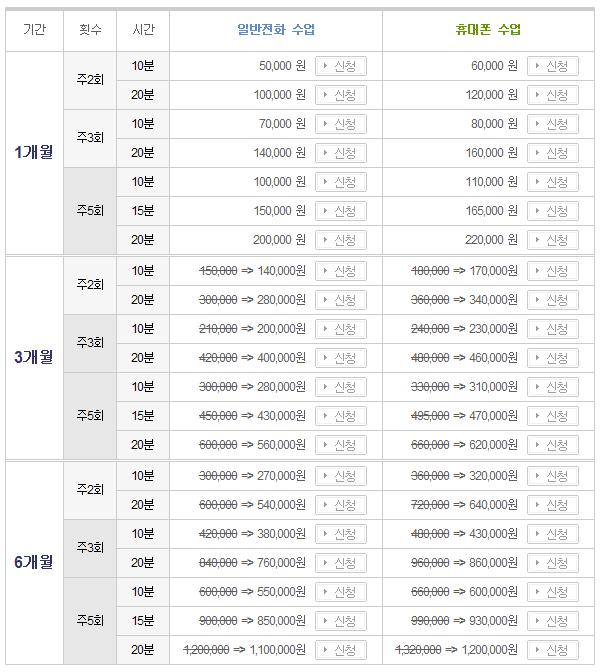
Task: Apply for 6개월 주2회 10분 일반전화 270,000원
Action: tap(341, 476)
